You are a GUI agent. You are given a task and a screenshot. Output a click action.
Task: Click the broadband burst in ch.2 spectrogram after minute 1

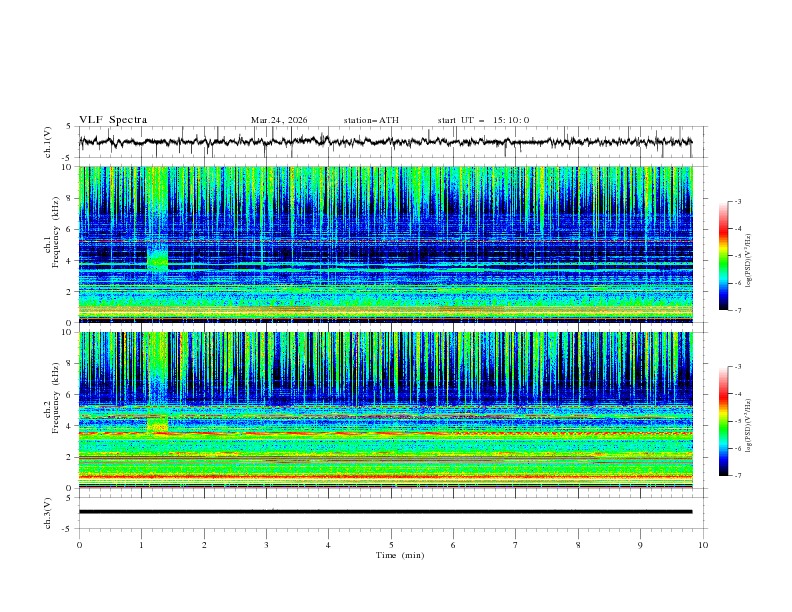tap(158, 381)
